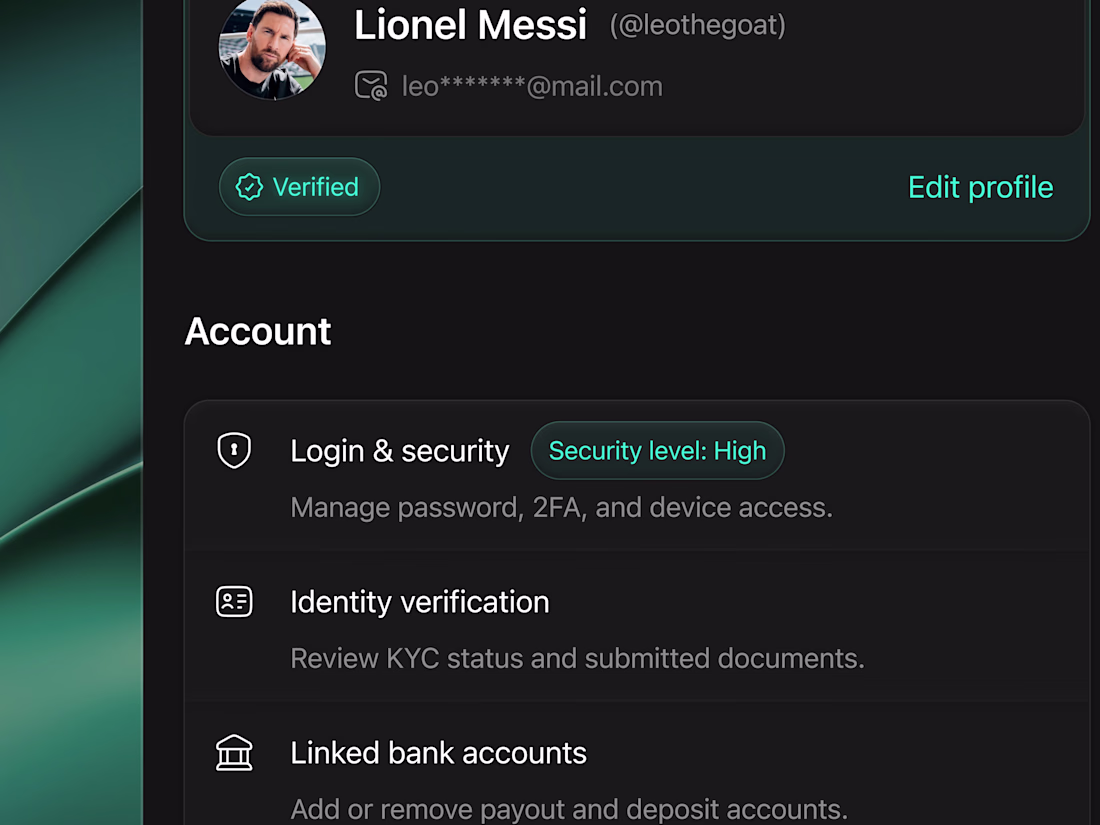This screenshot has width=1100, height=825.
Task: Click the Lionel Messi display name
Action: click(x=470, y=25)
